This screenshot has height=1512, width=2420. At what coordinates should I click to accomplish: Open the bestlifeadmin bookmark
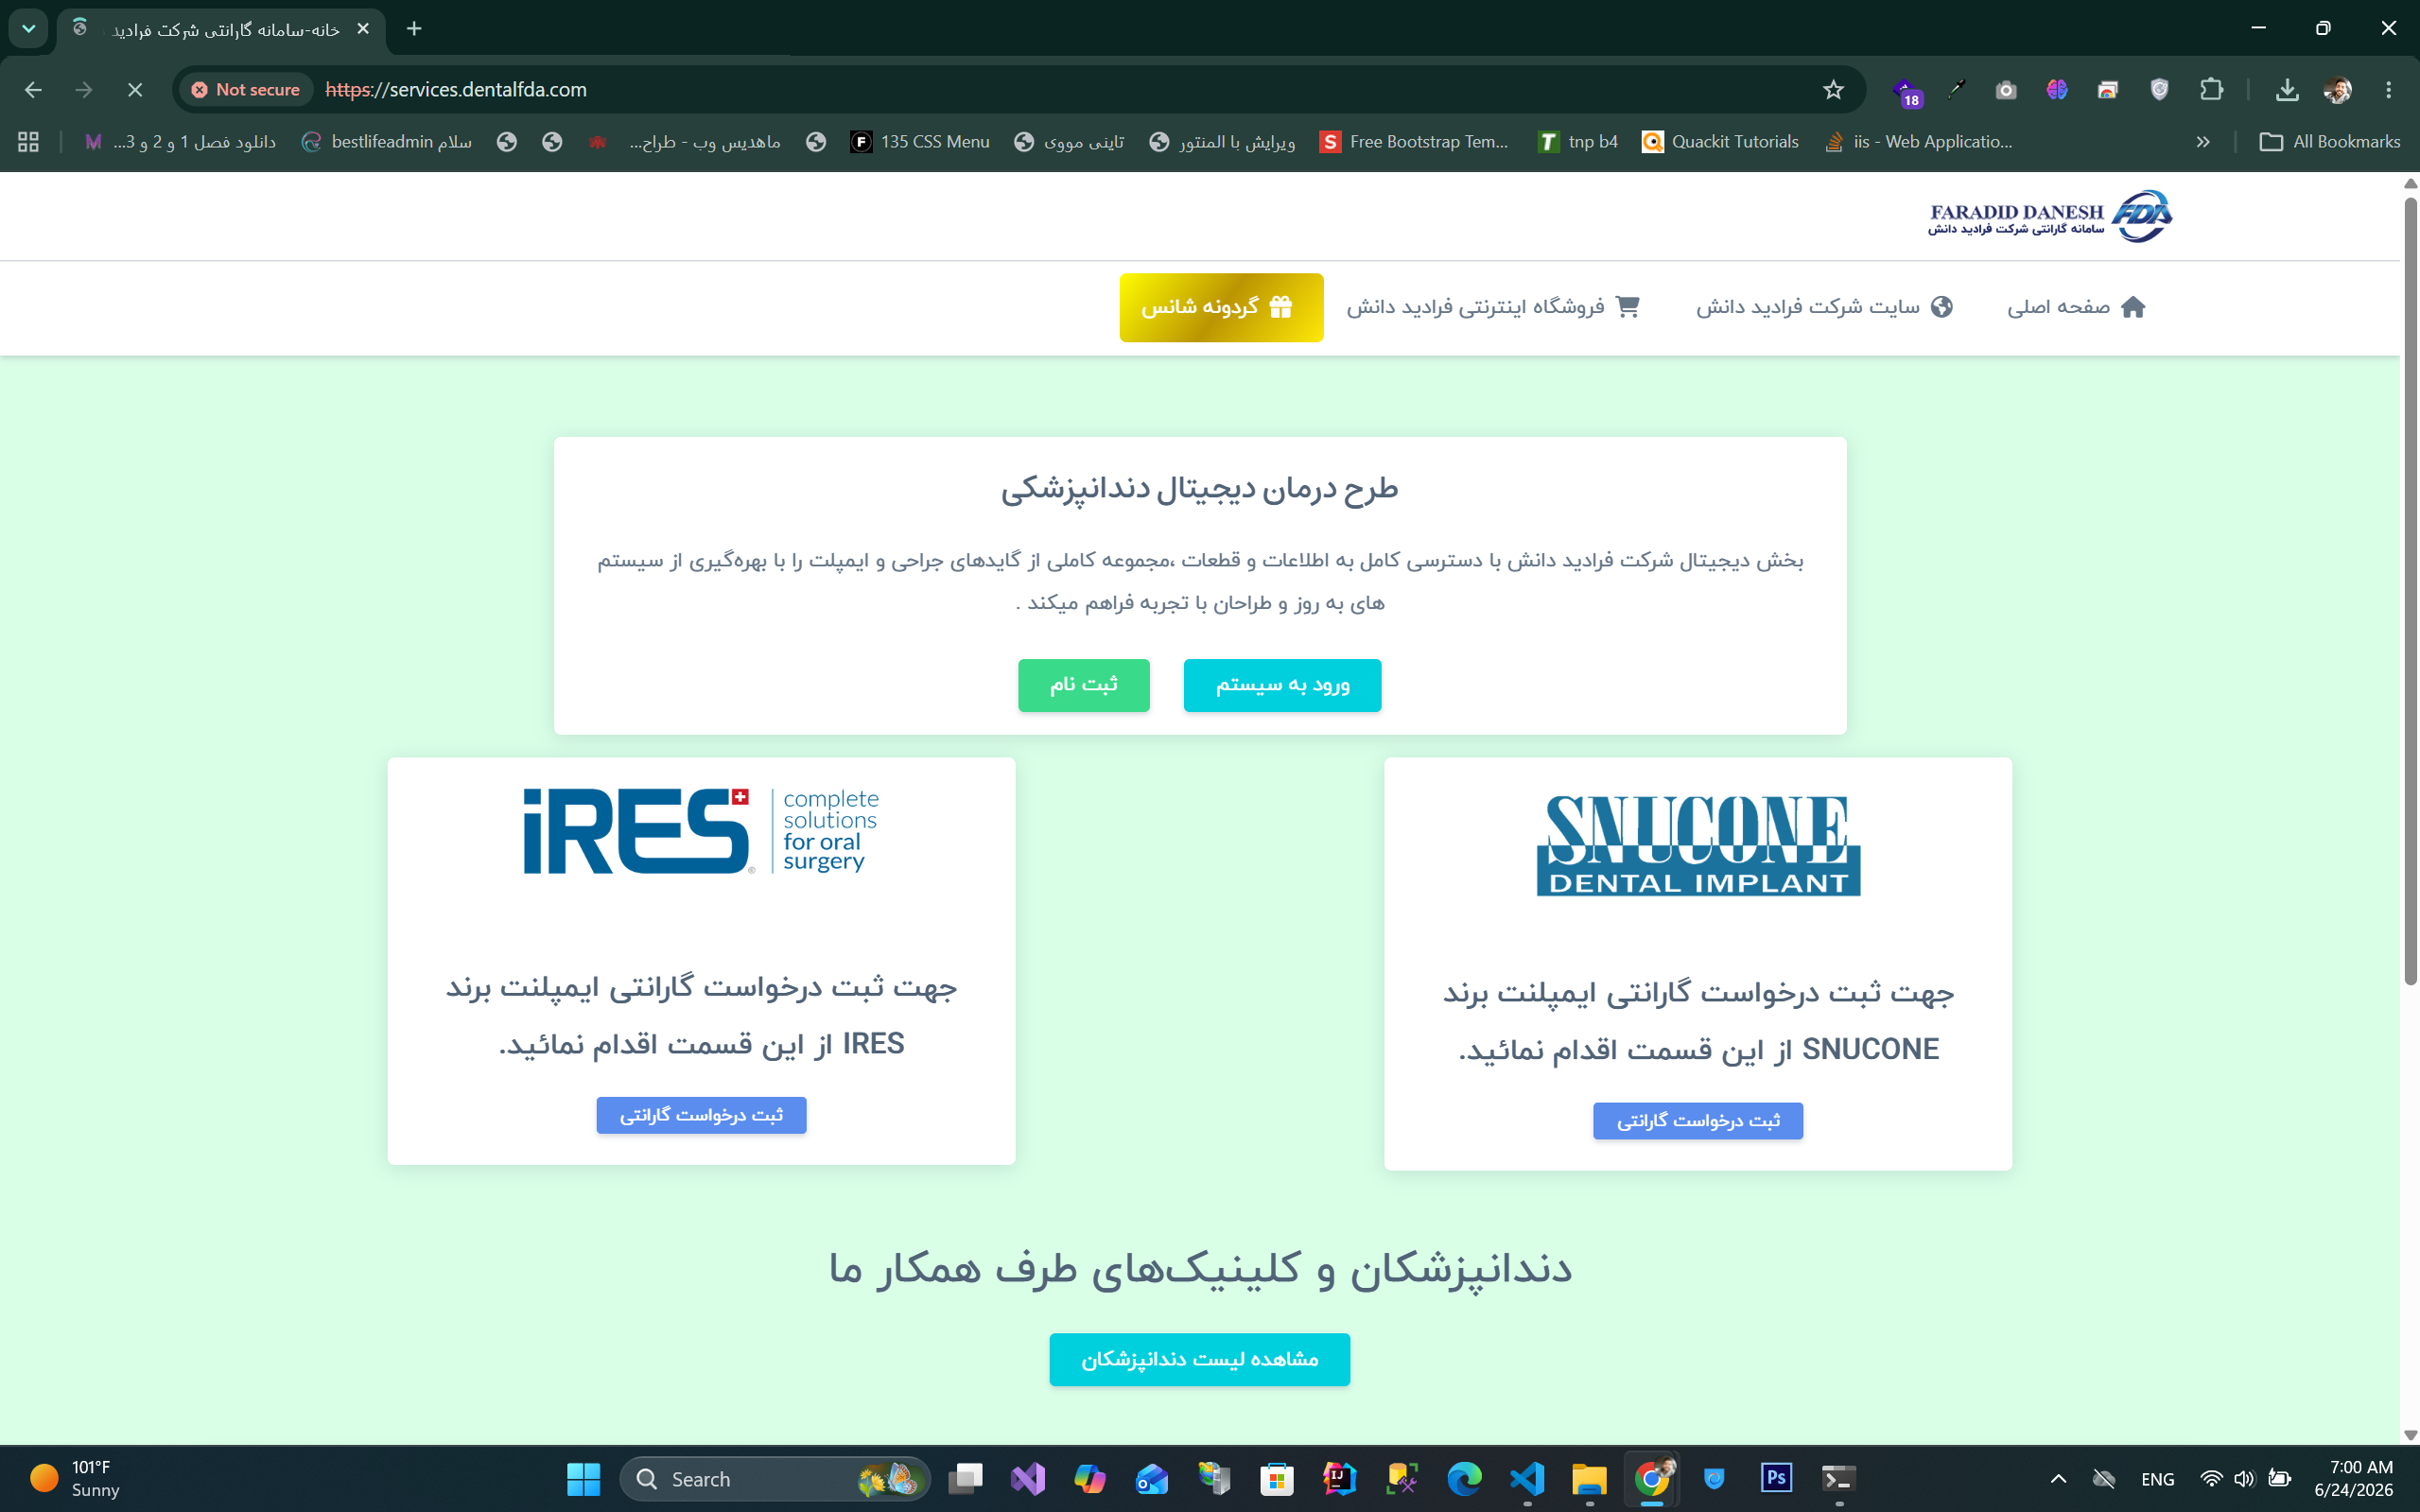point(387,142)
